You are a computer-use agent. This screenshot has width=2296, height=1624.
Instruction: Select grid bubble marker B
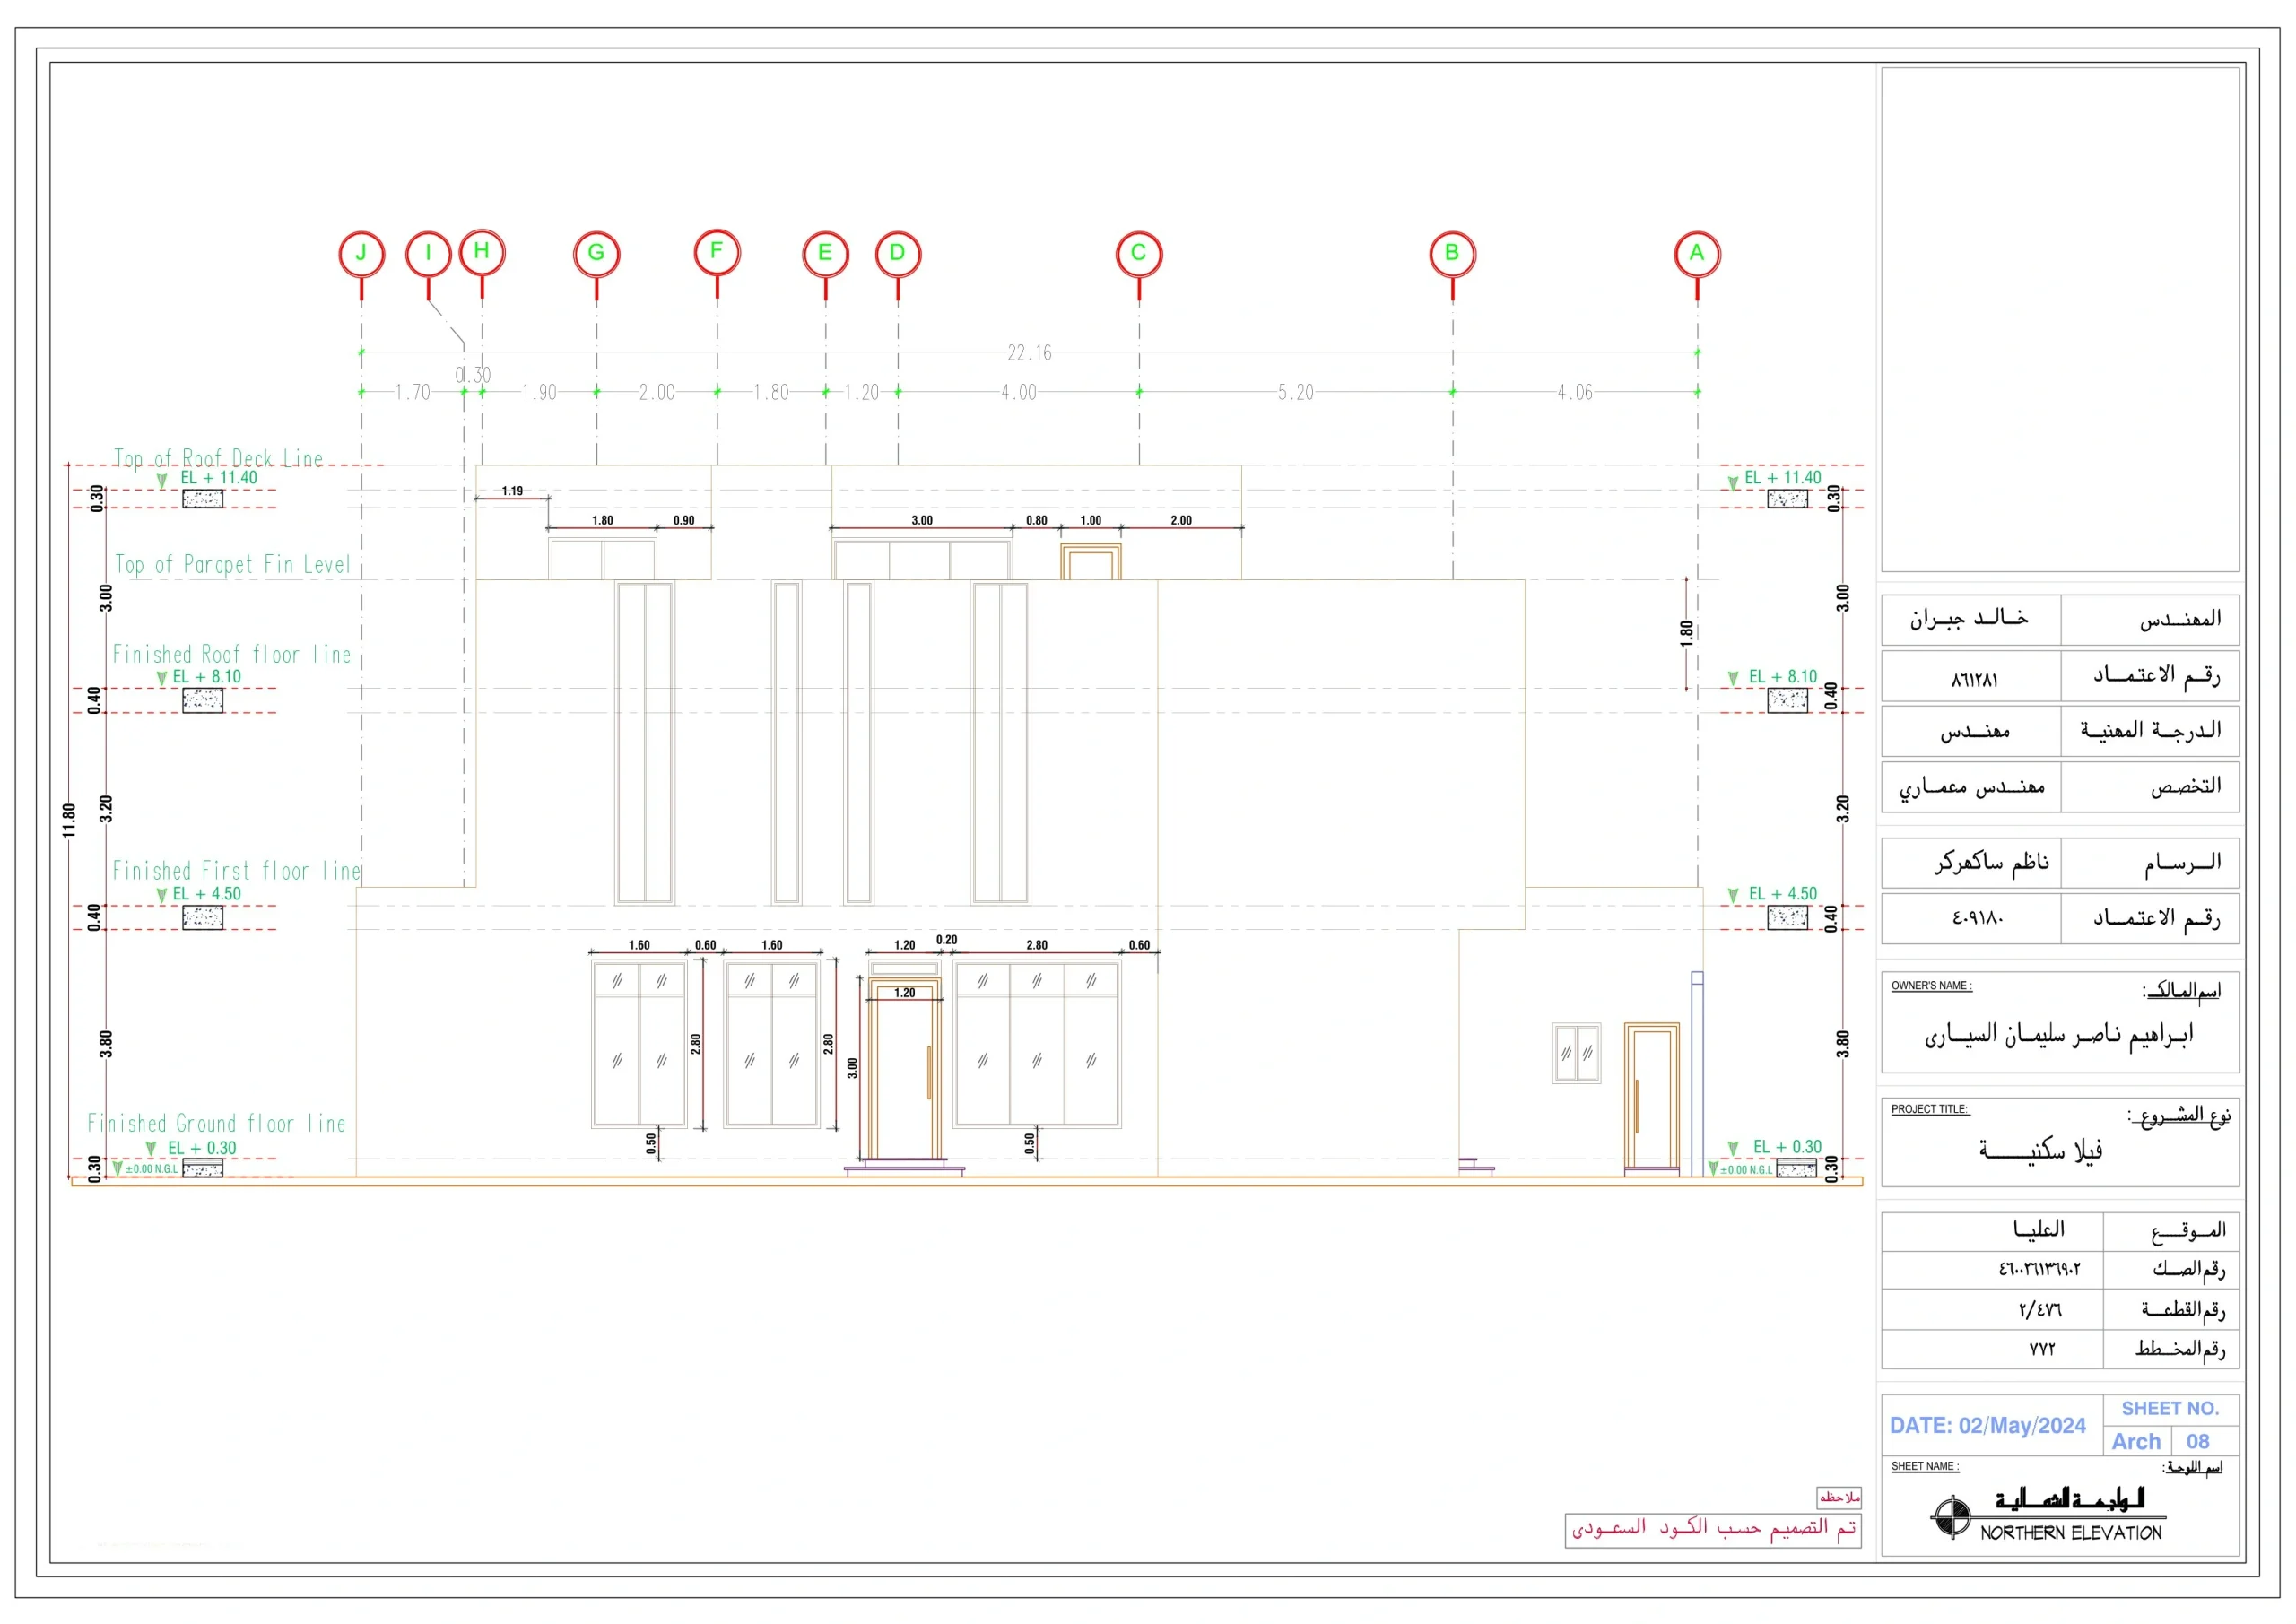[x=1451, y=253]
